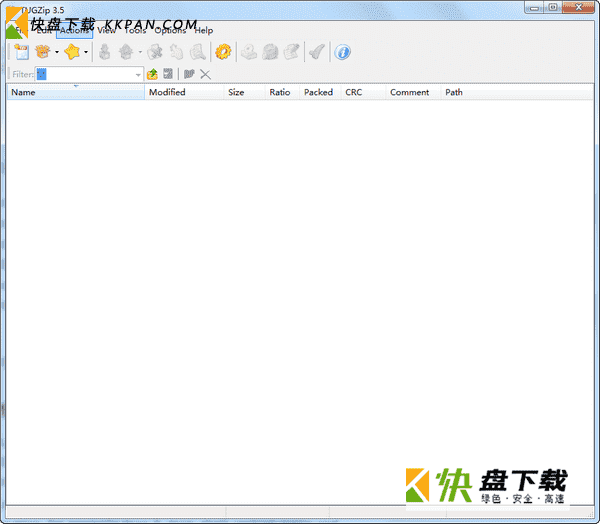Open About via blue info icon
The height and width of the screenshot is (524, 600).
pos(342,52)
